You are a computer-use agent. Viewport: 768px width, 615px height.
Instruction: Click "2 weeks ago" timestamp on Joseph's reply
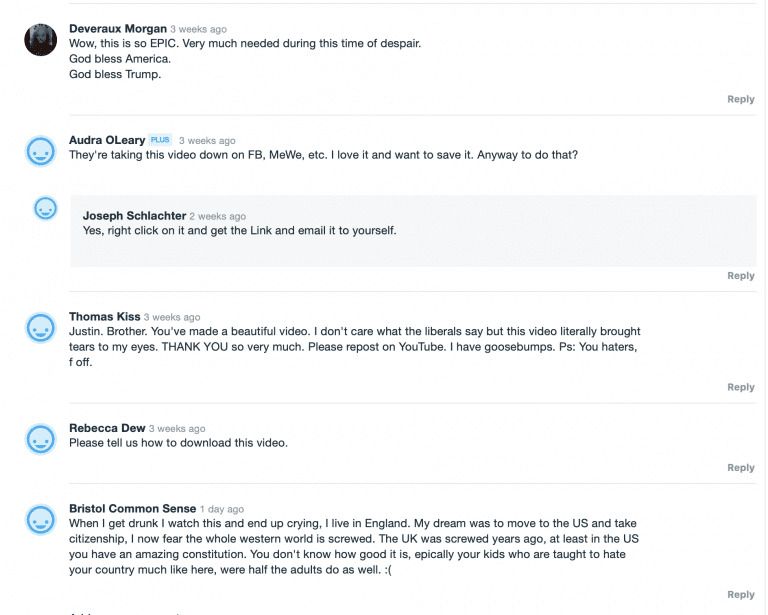click(x=217, y=217)
